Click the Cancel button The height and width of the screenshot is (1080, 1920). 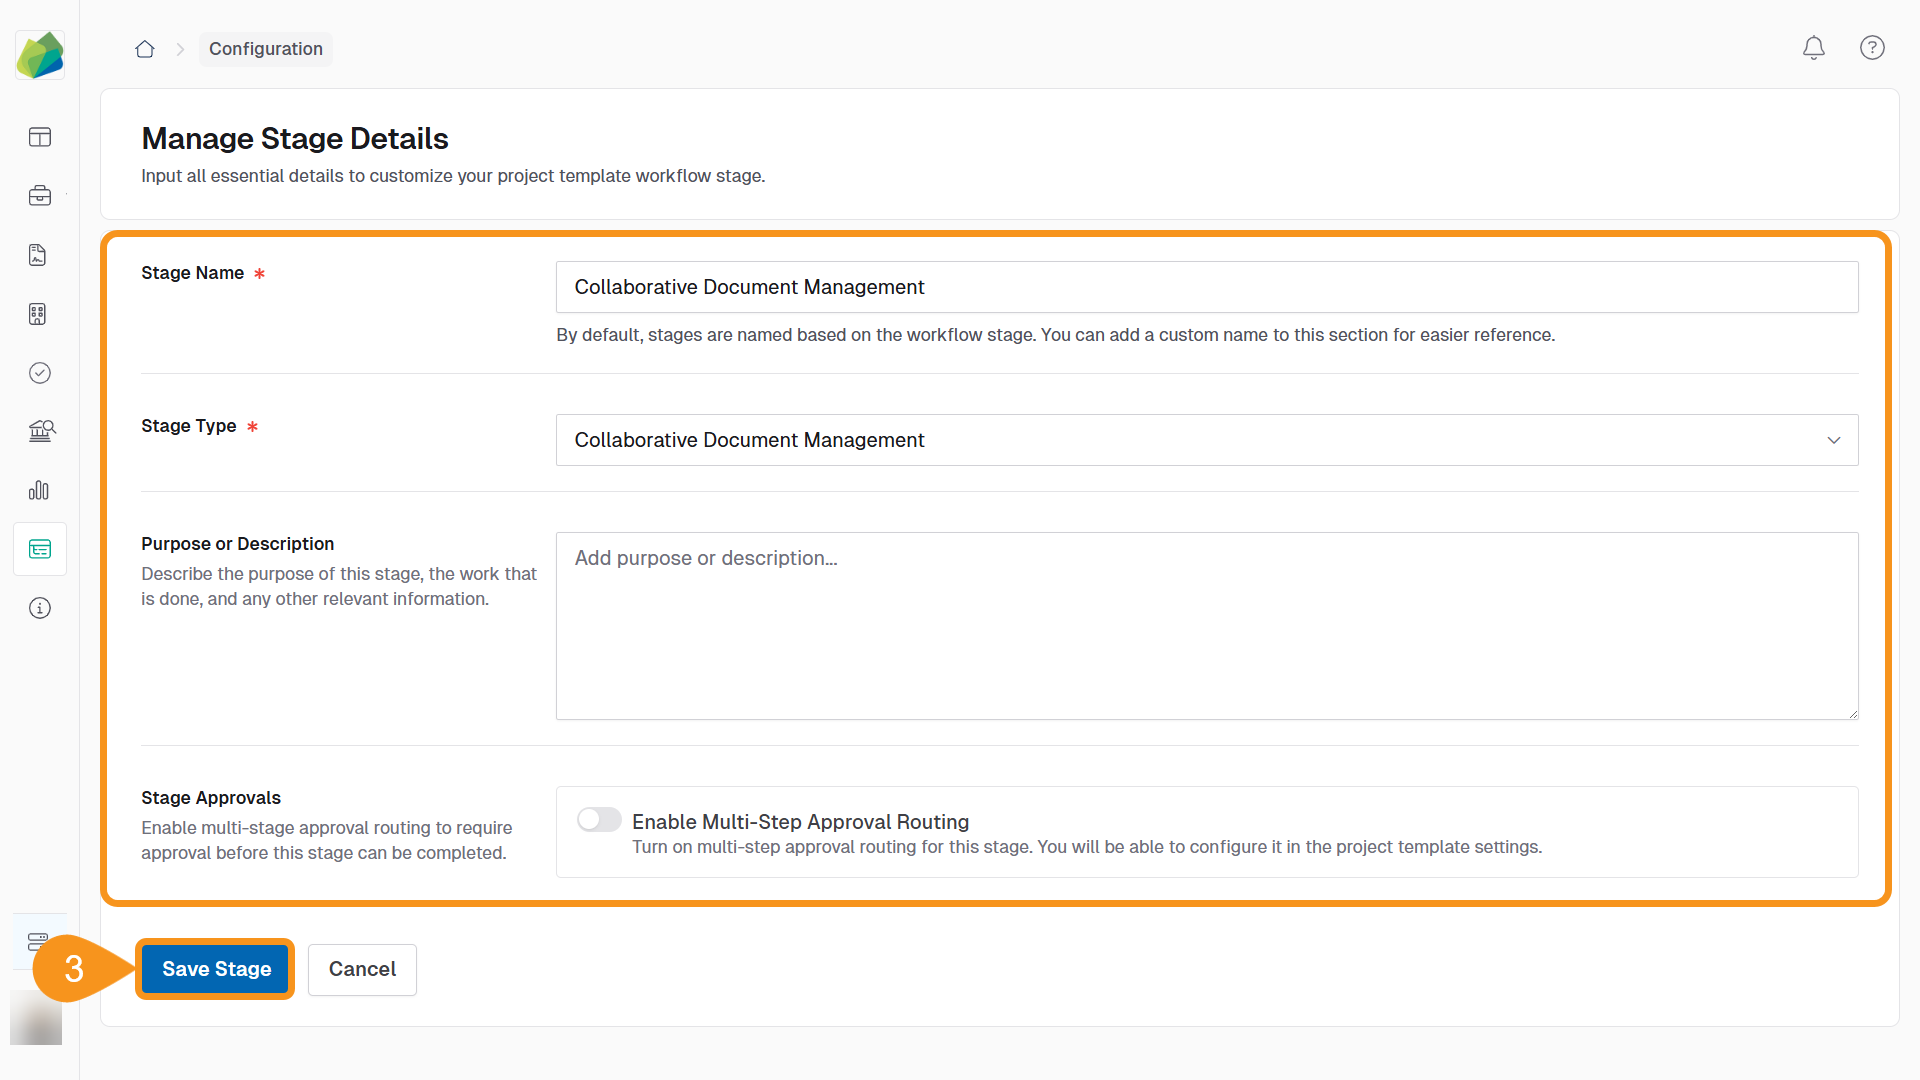click(362, 969)
